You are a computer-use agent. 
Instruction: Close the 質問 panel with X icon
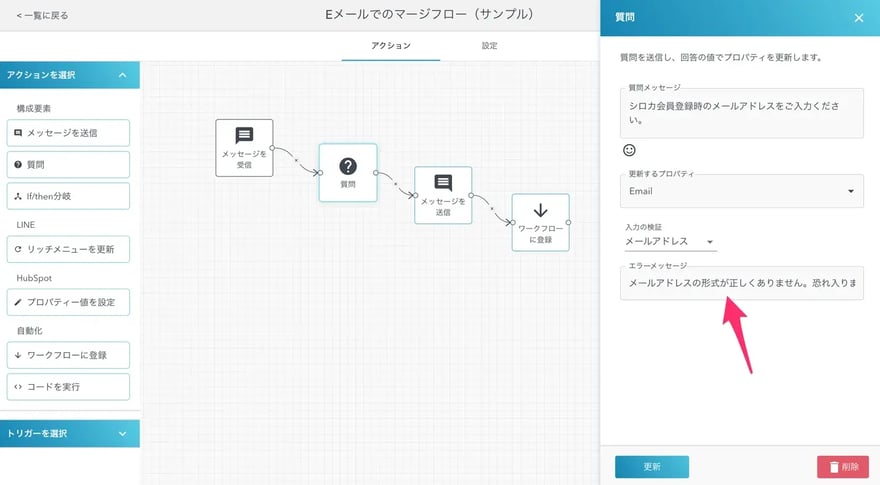(858, 17)
